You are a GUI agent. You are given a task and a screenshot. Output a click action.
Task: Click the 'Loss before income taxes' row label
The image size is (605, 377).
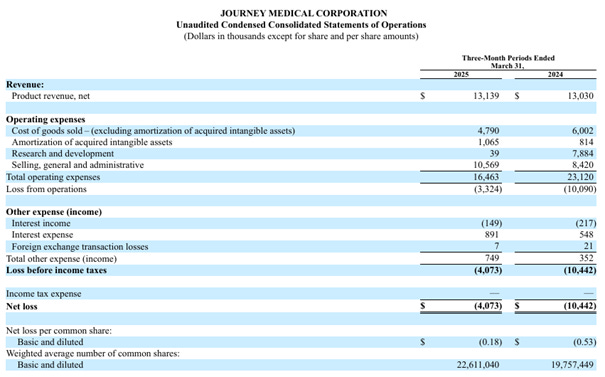(x=56, y=270)
